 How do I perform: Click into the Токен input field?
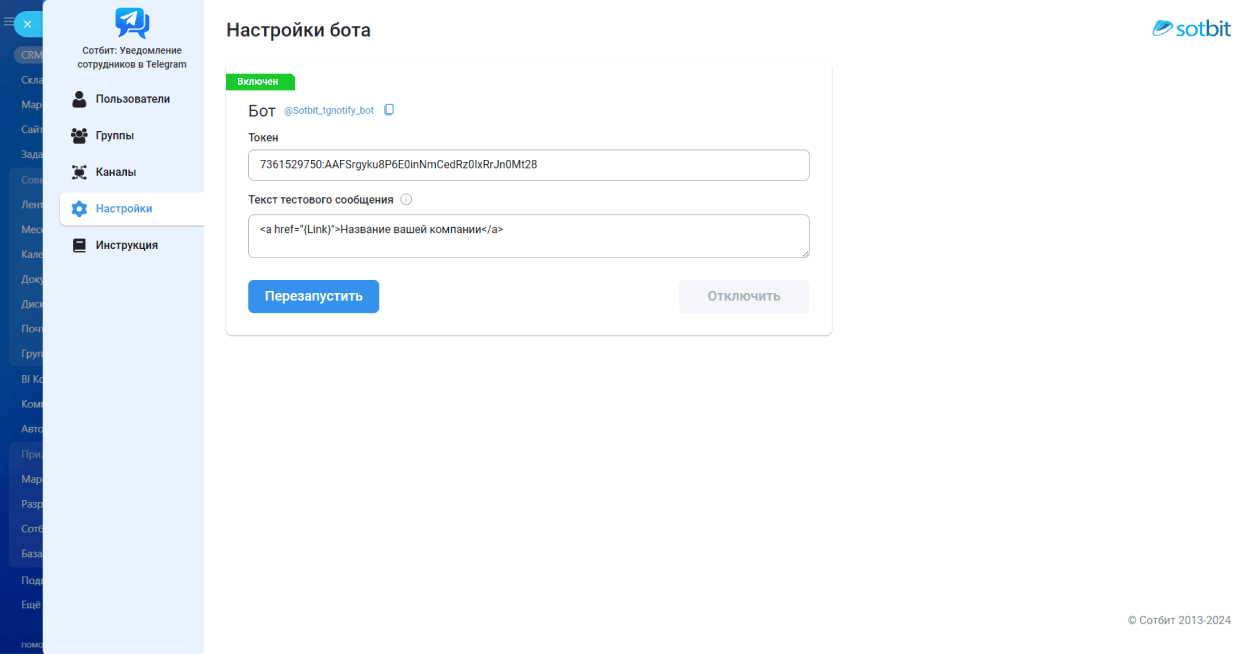point(528,165)
